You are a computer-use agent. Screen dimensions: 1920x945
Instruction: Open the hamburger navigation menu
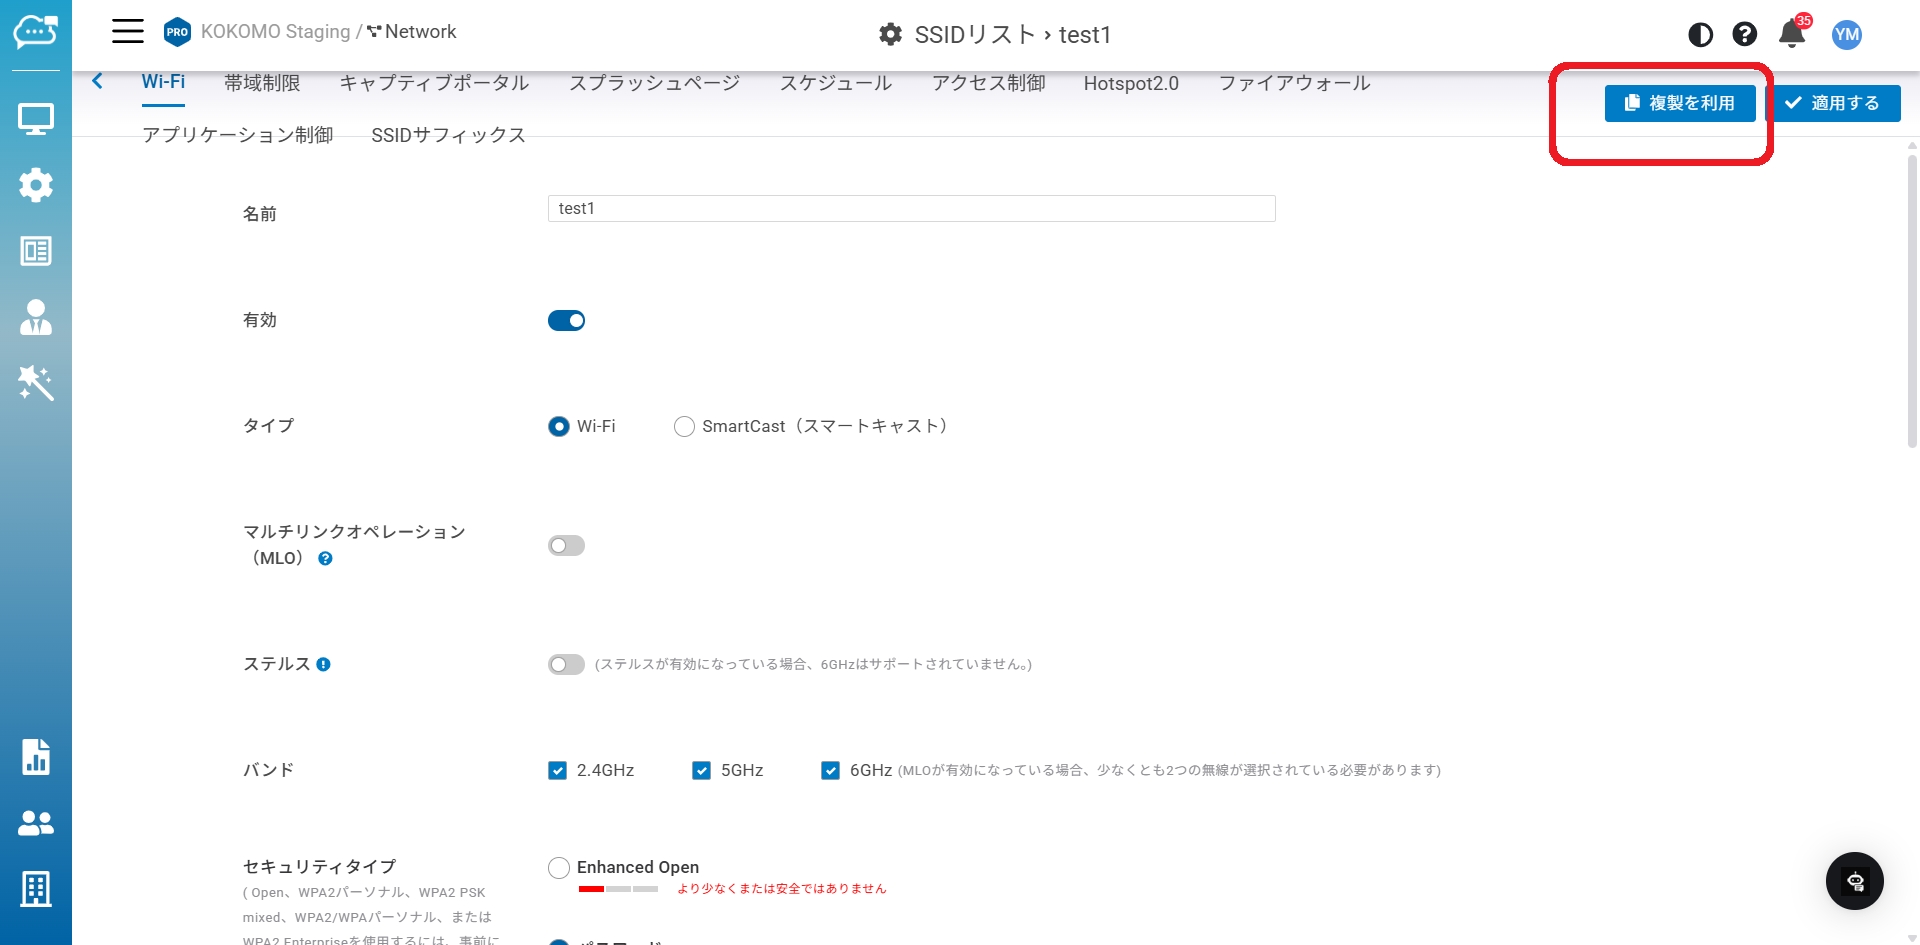127,32
